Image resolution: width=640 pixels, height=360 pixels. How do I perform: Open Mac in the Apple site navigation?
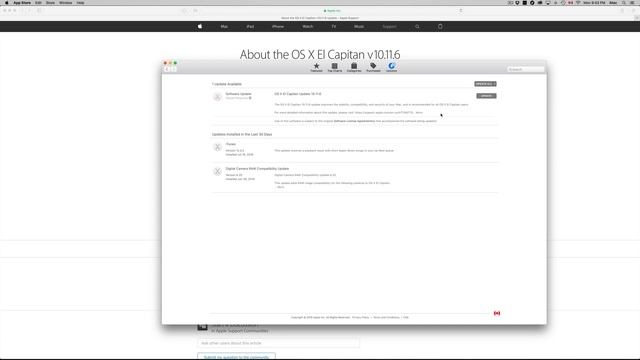(x=224, y=27)
